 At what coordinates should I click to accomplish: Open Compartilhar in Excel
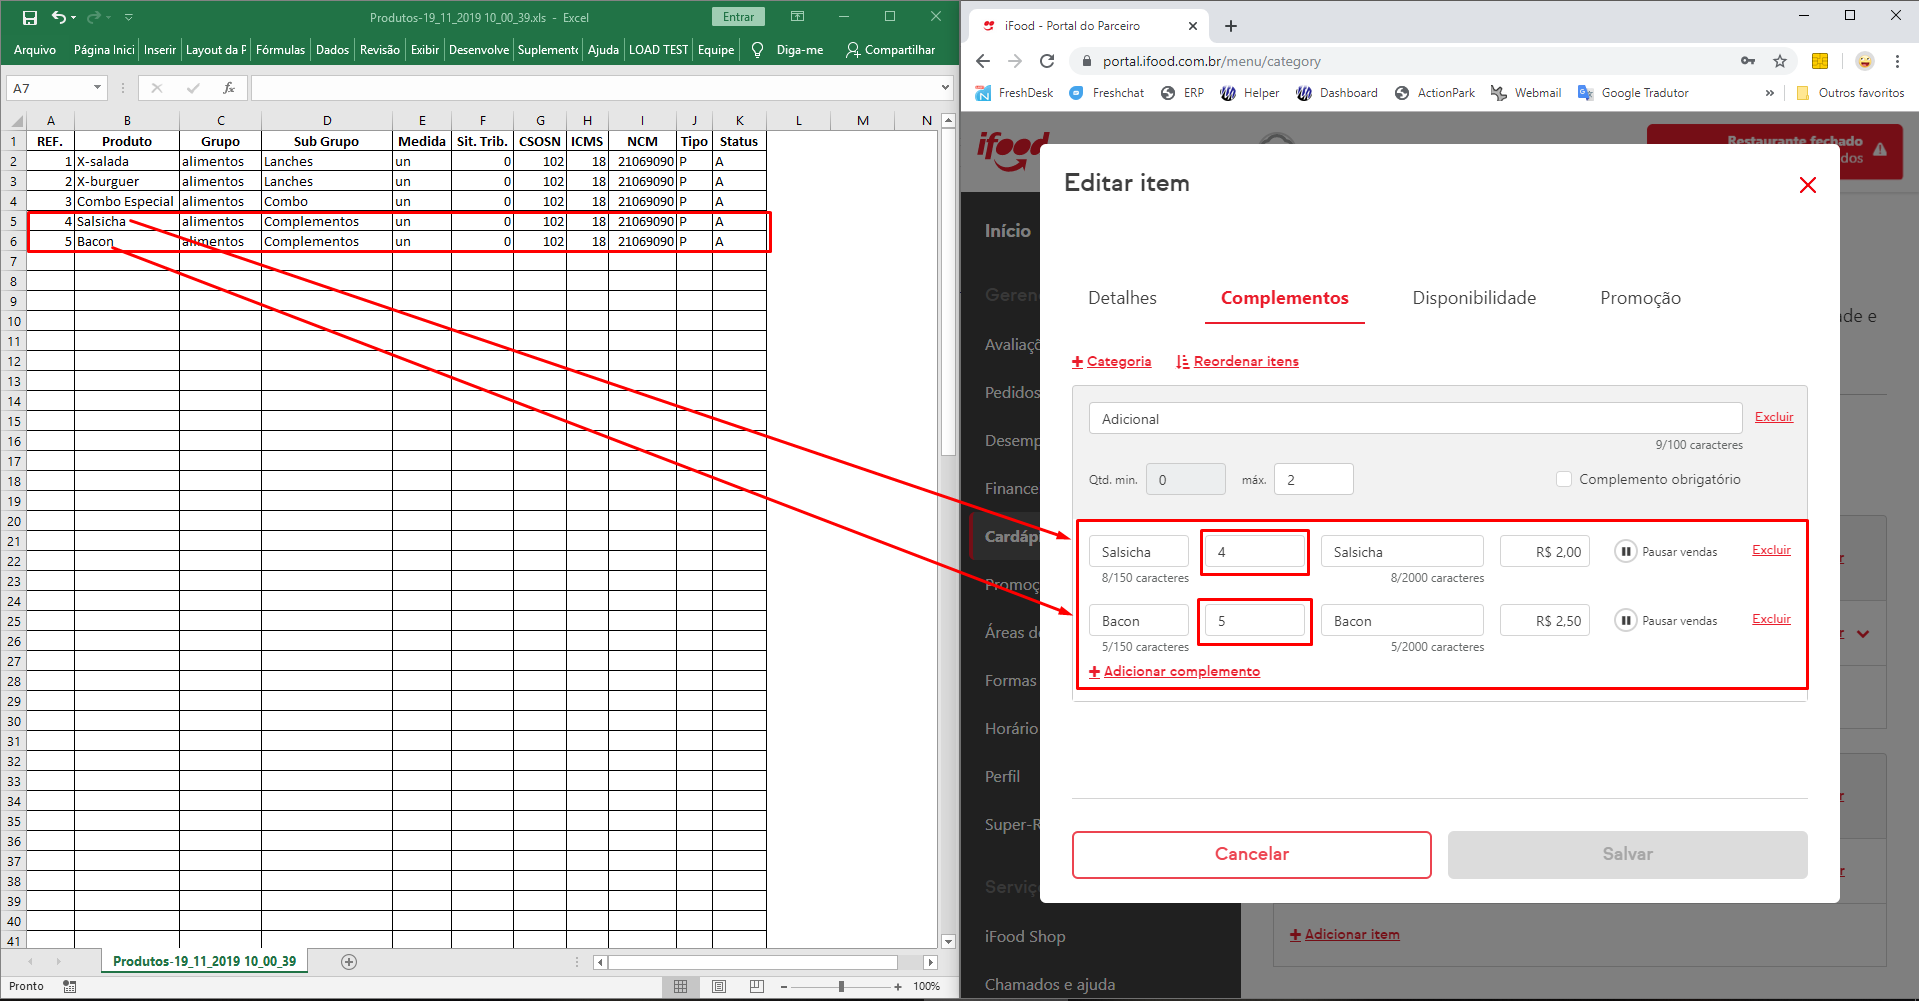tap(890, 50)
